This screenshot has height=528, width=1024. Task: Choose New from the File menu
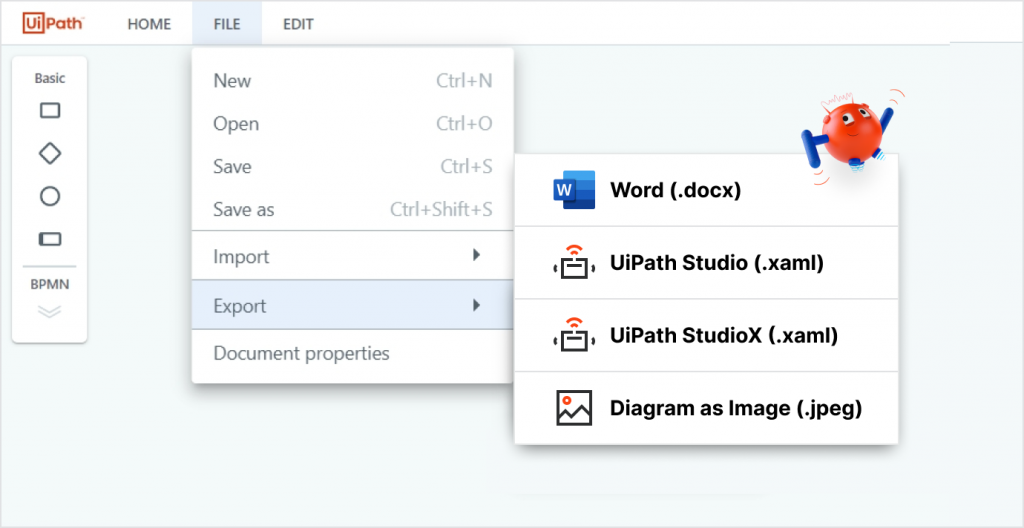pos(353,81)
